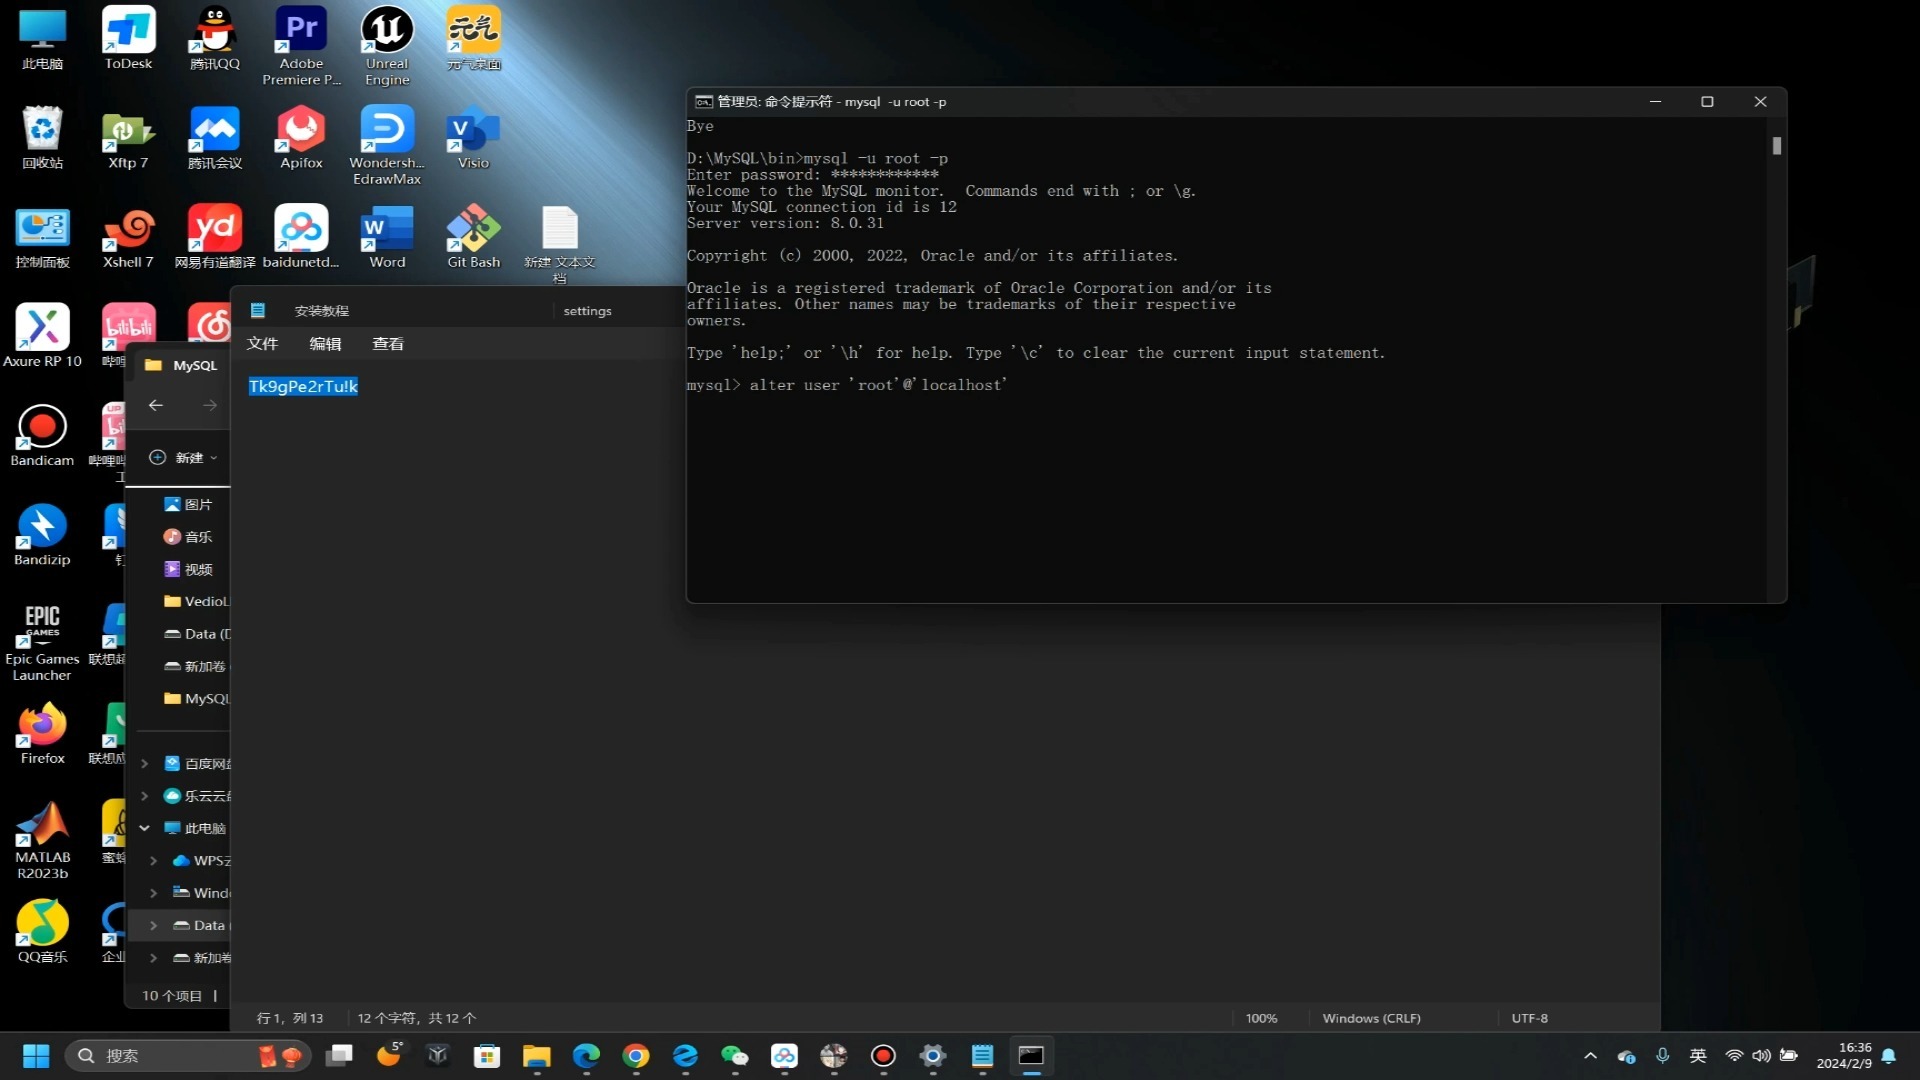Open the 新建 dropdown in File Explorer
The width and height of the screenshot is (1920, 1080).
[x=183, y=457]
